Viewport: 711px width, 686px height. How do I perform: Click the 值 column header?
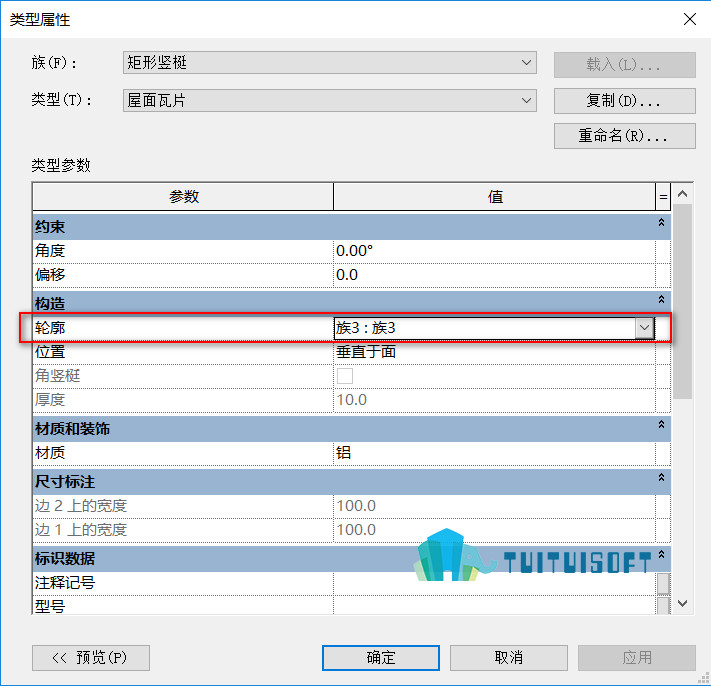[x=495, y=197]
